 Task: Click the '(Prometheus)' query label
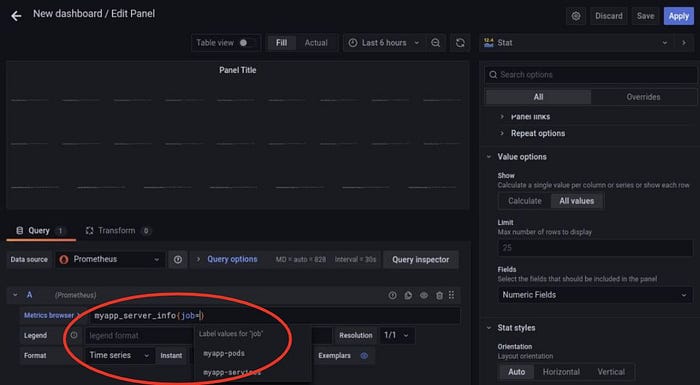point(75,295)
